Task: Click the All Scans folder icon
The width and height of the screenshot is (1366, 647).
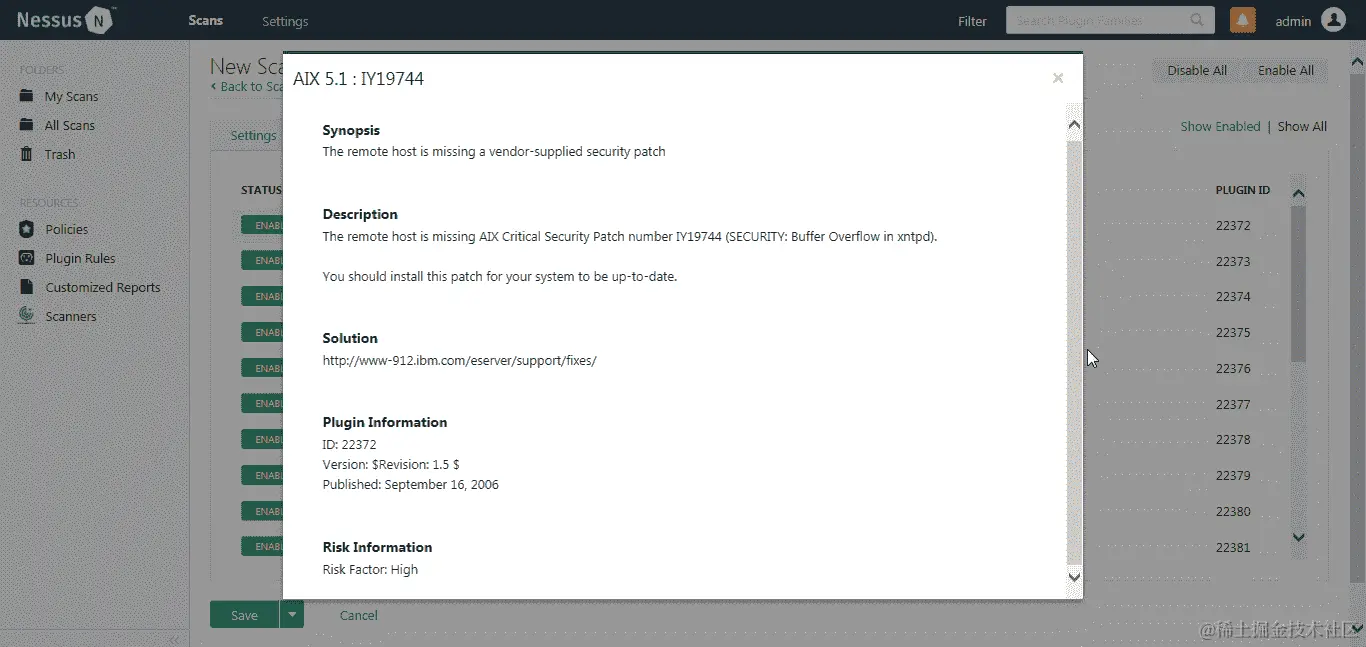Action: click(27, 125)
